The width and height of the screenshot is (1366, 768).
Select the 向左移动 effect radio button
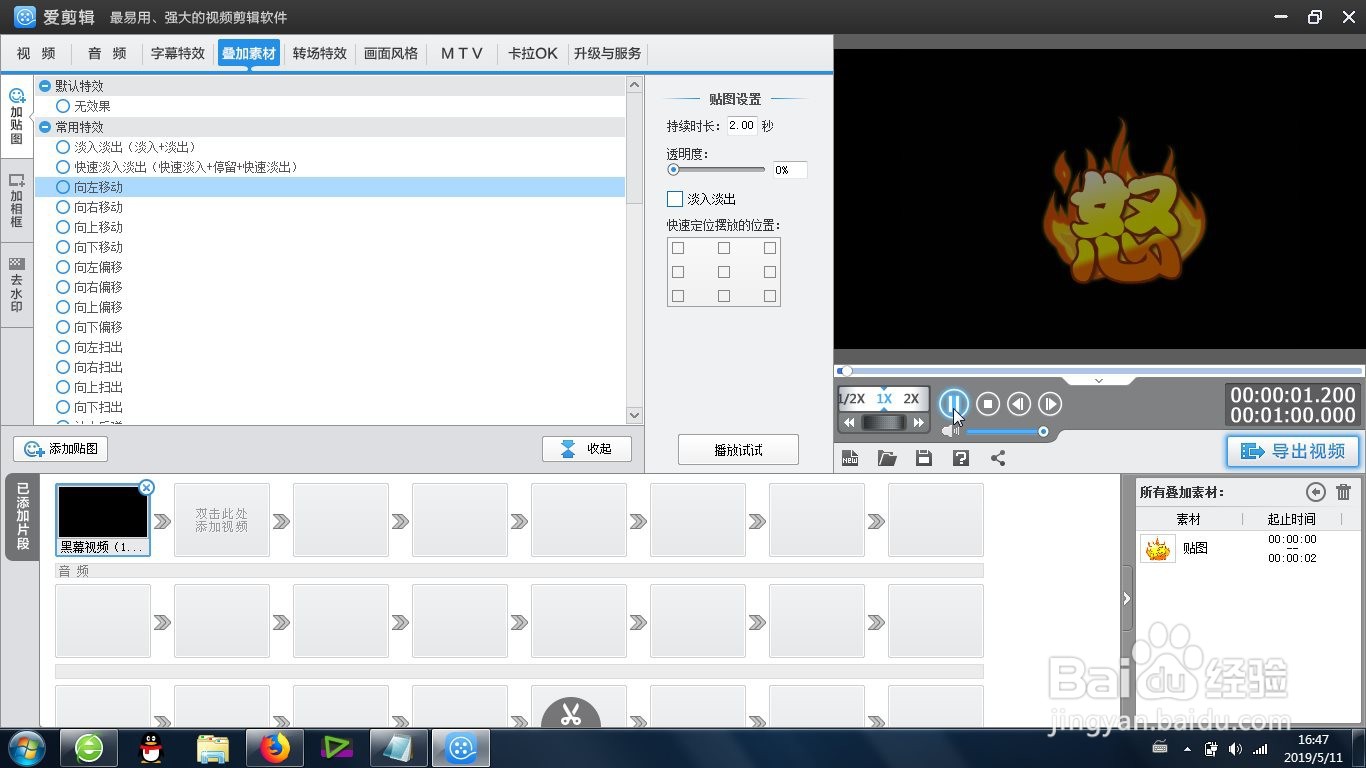click(x=63, y=187)
